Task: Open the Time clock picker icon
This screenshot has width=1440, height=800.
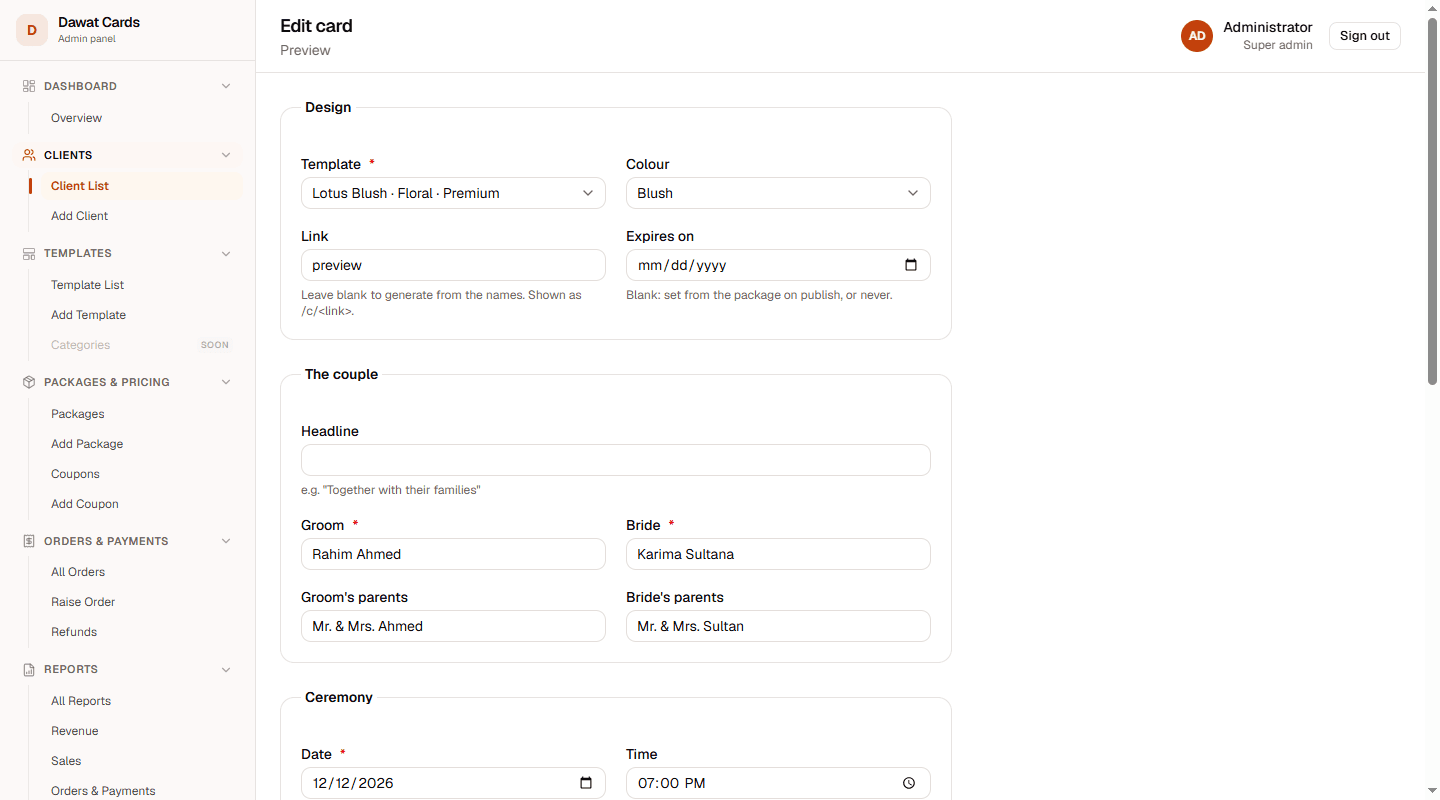Action: 909,783
